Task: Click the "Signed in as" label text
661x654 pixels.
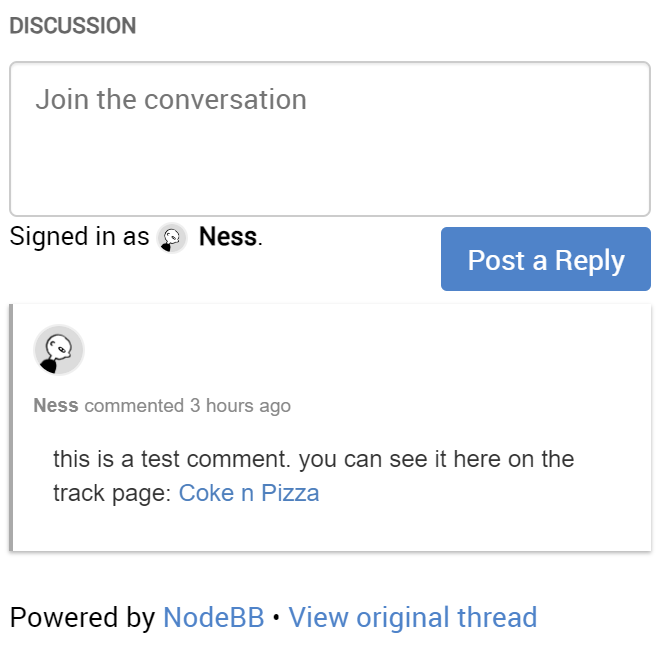Action: pyautogui.click(x=79, y=238)
